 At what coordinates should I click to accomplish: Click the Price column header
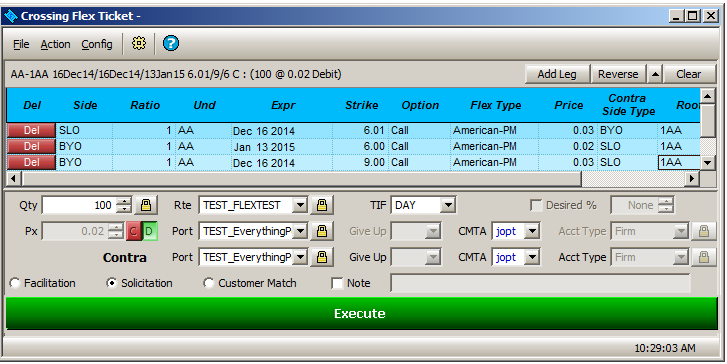pos(568,105)
